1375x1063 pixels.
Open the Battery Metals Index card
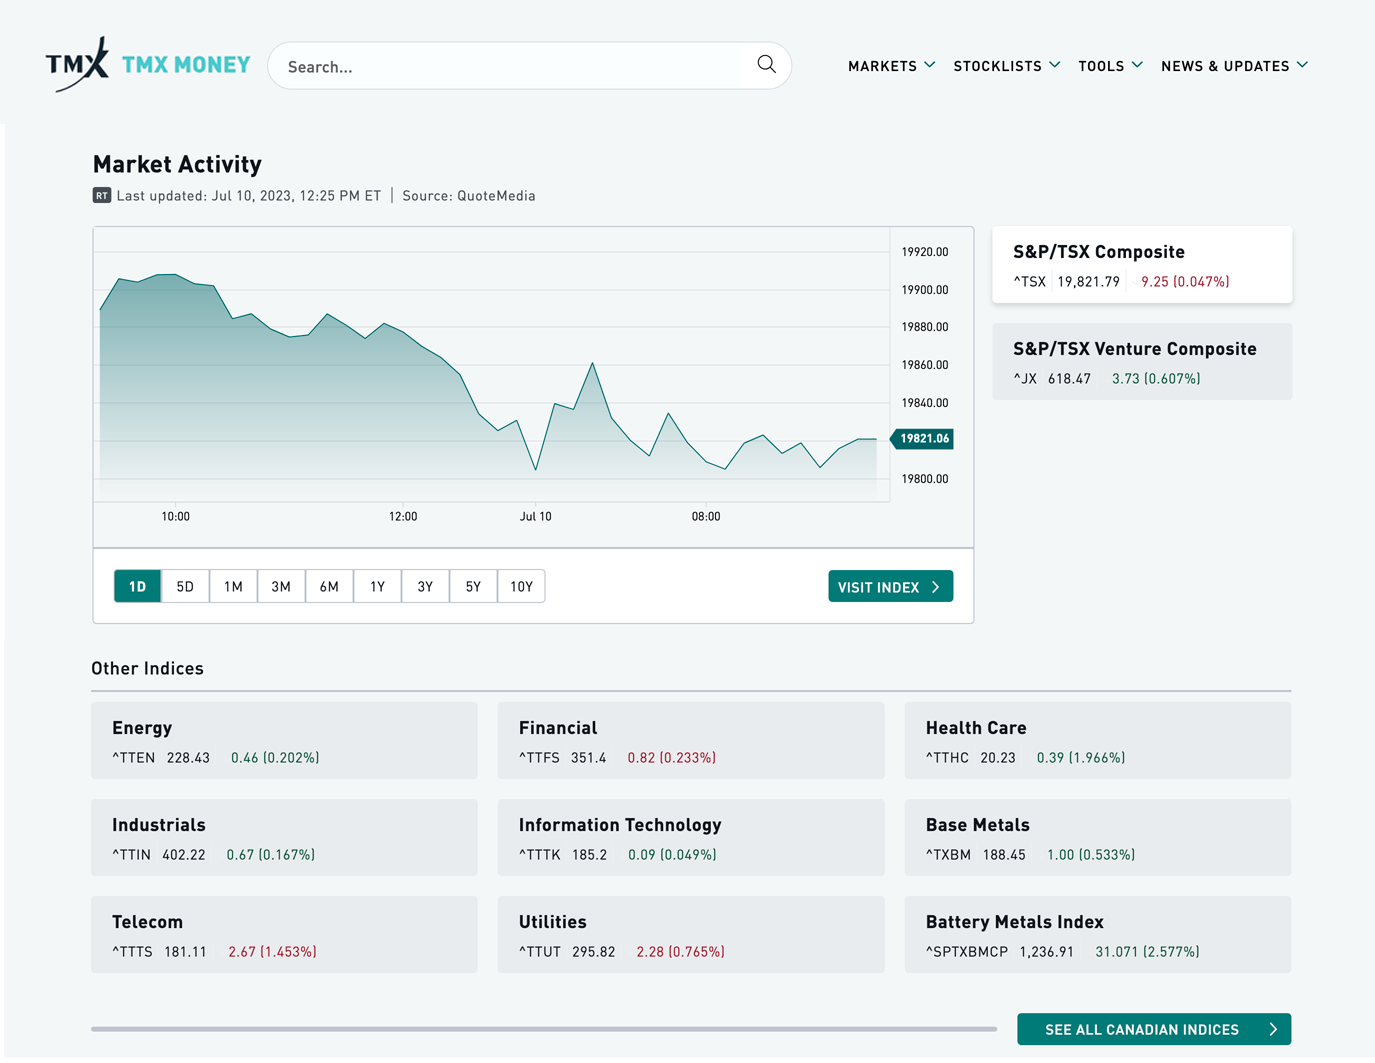(1097, 935)
